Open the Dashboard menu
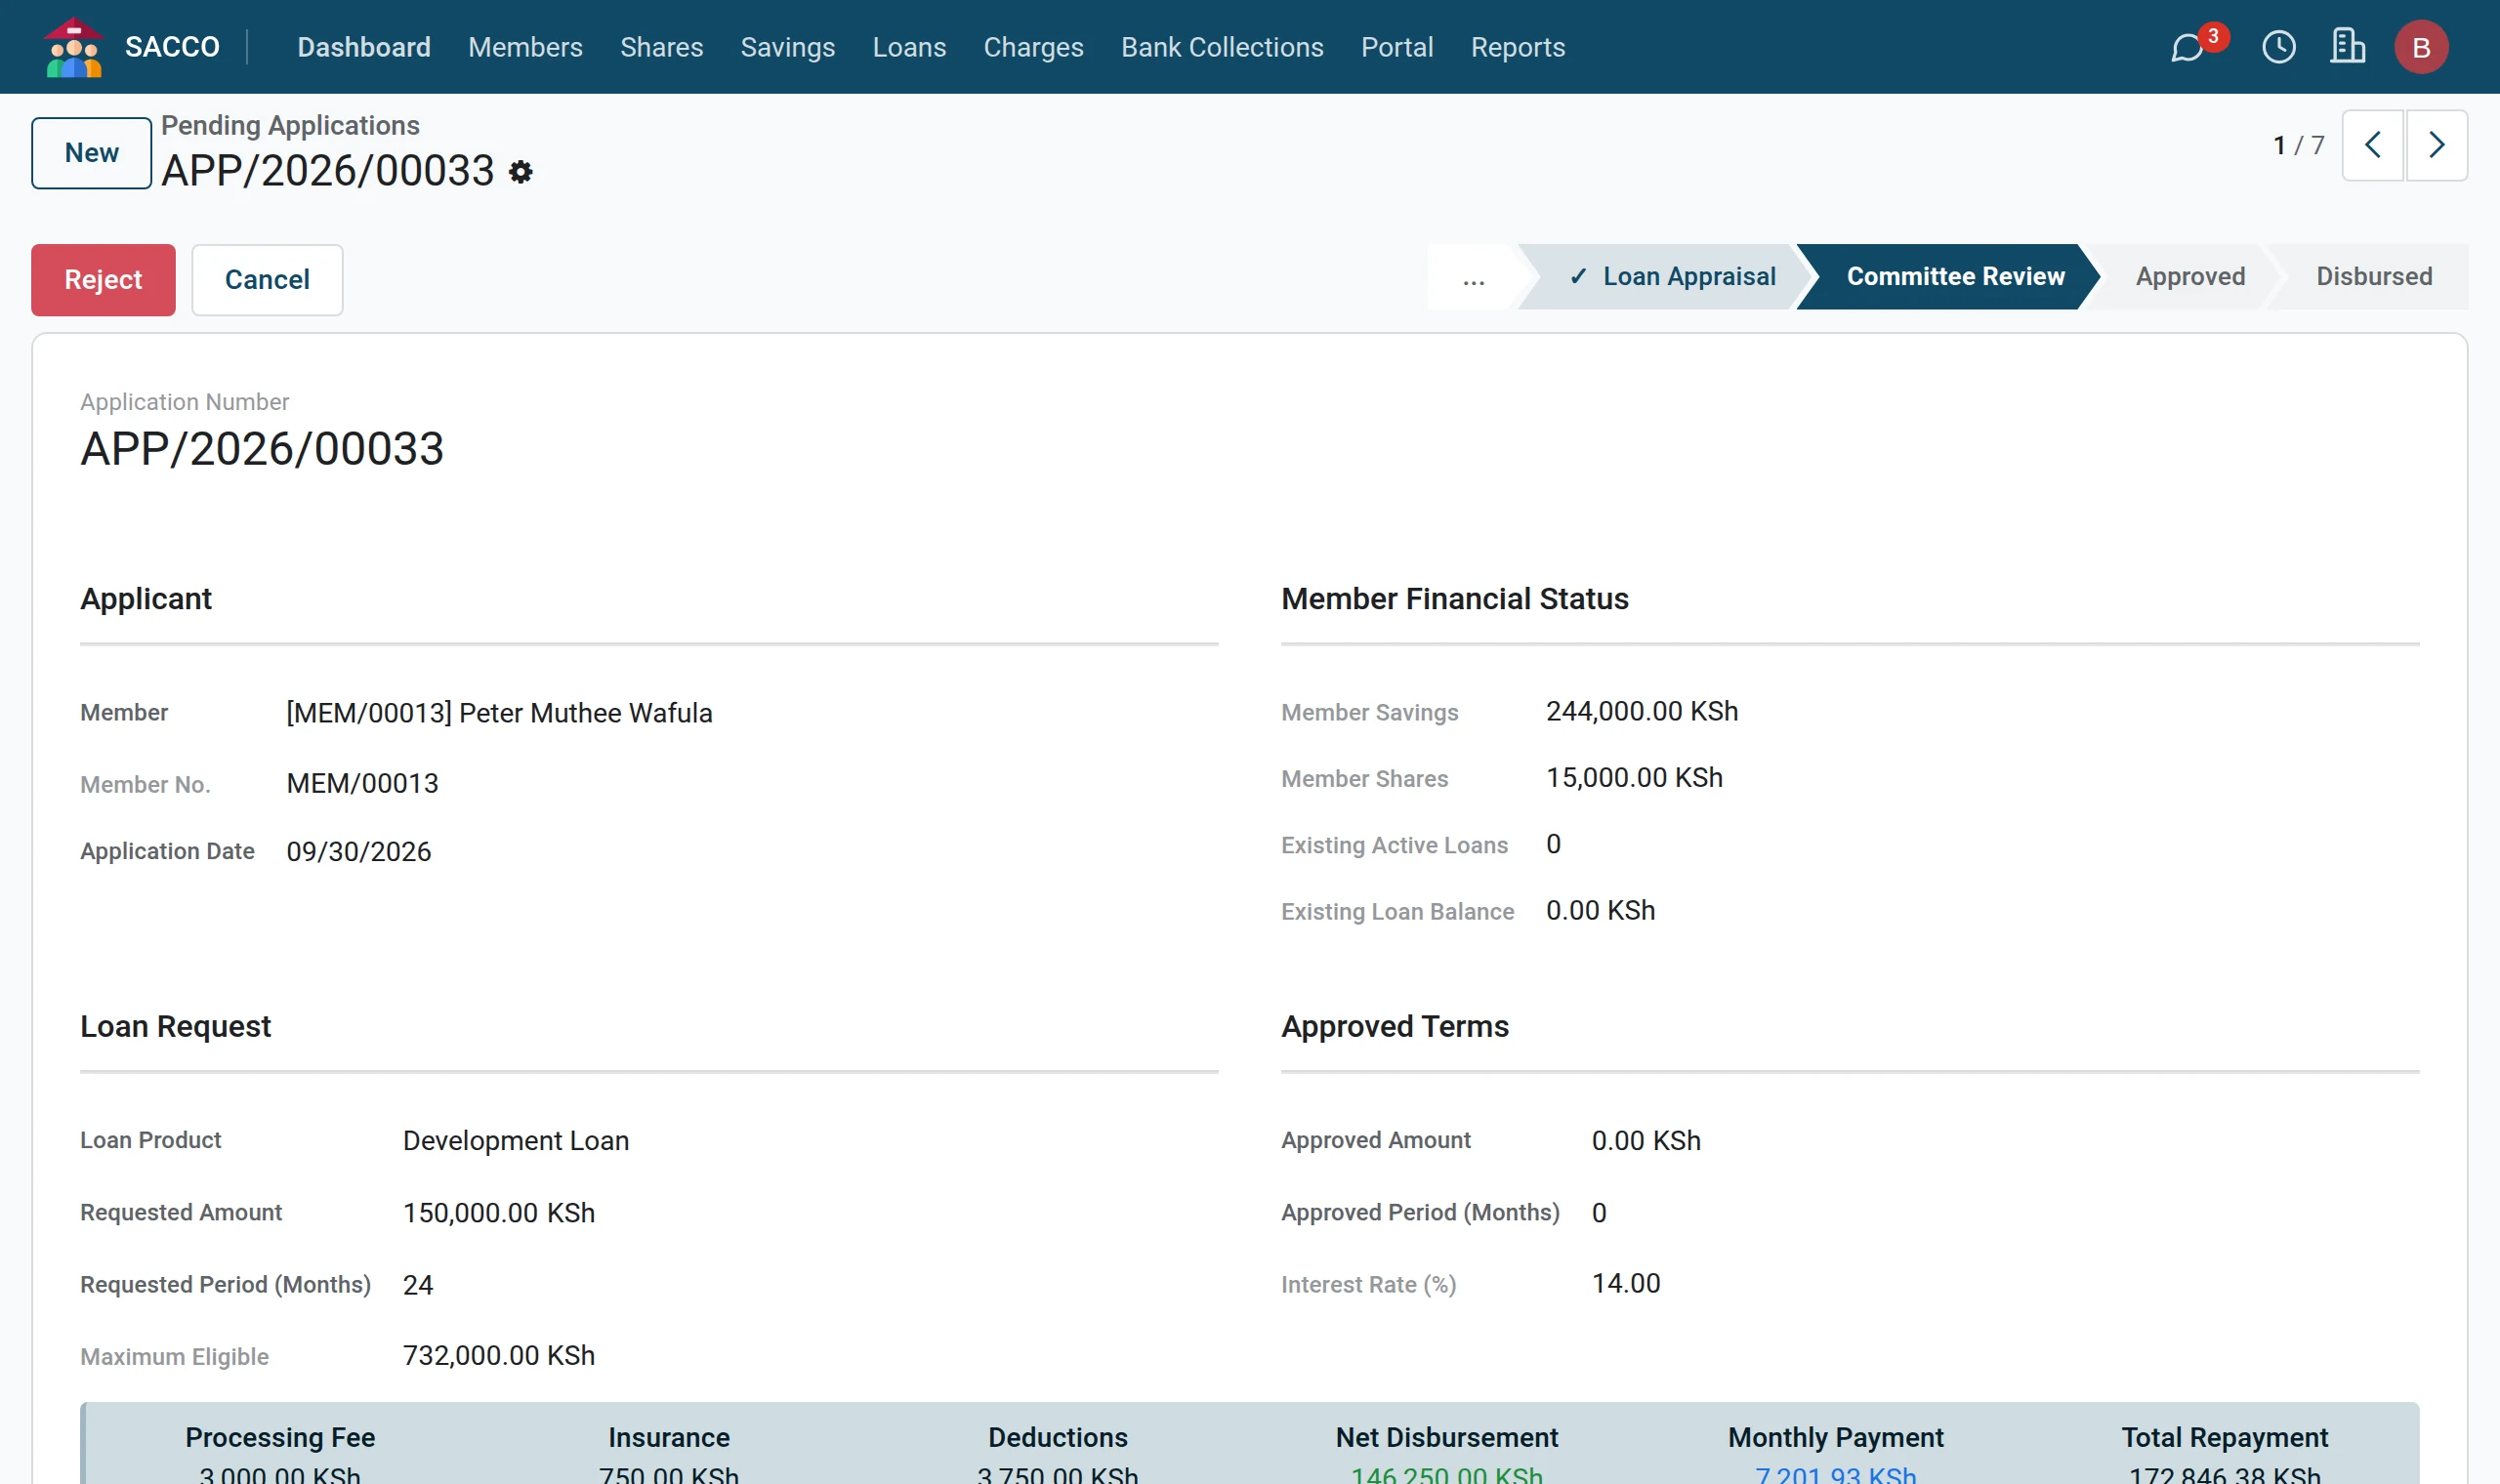 [364, 47]
